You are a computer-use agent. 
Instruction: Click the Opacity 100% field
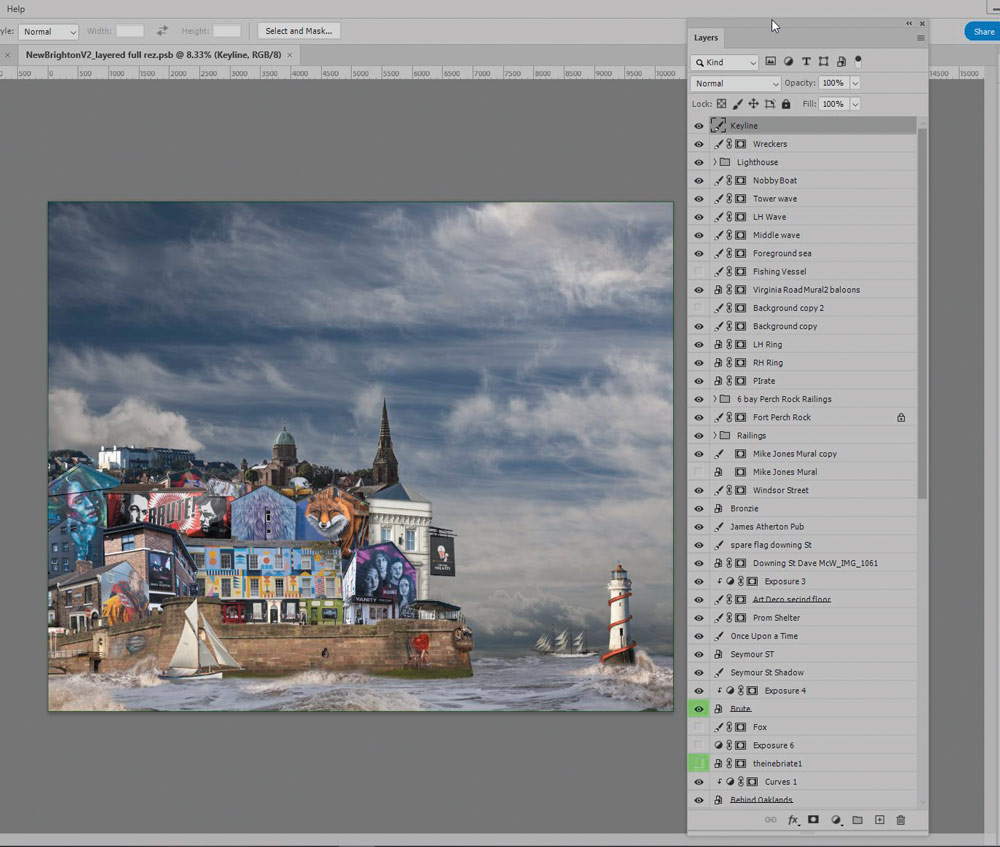click(x=833, y=83)
